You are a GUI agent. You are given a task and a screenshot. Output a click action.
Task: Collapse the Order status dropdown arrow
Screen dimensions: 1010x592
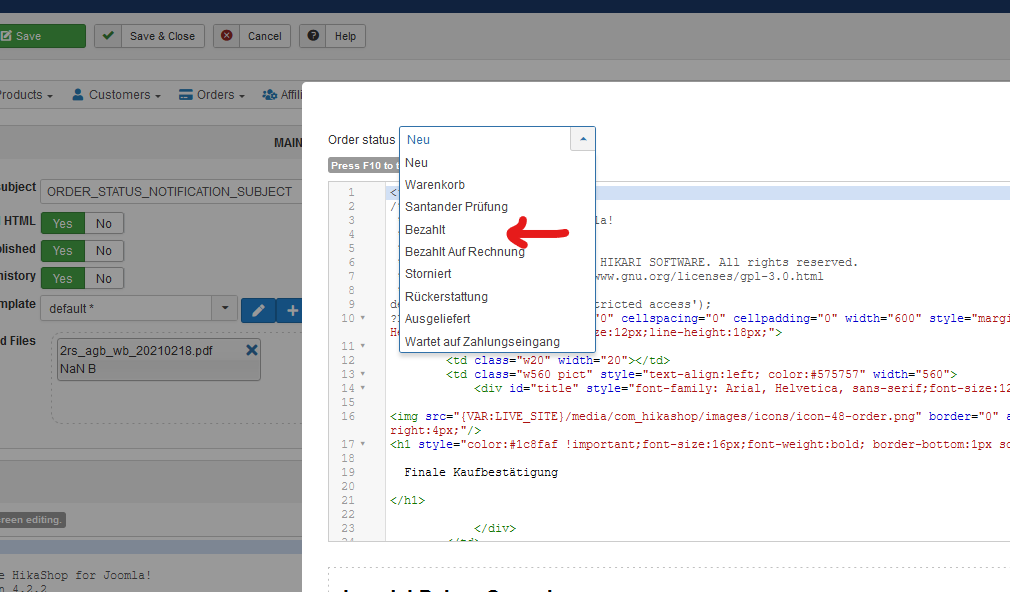pos(582,140)
